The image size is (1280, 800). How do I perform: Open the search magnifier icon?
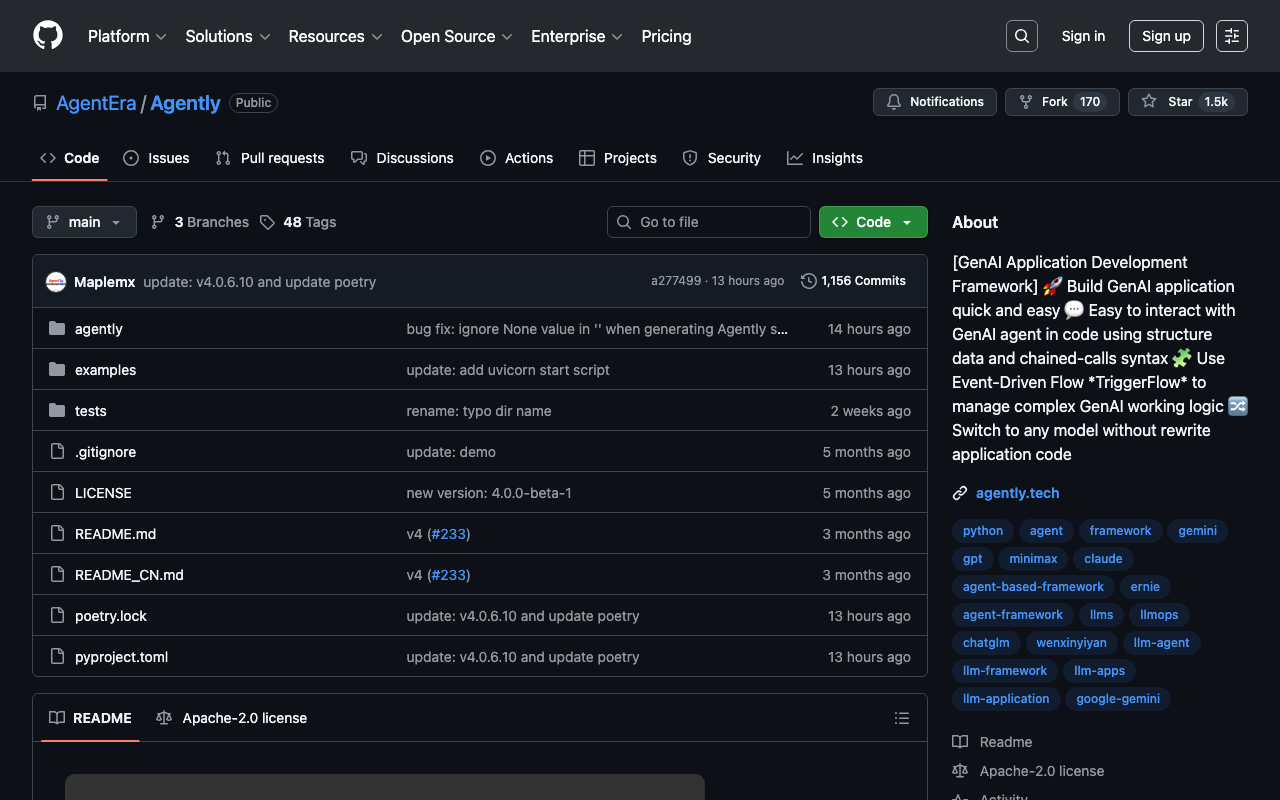[x=1021, y=36]
